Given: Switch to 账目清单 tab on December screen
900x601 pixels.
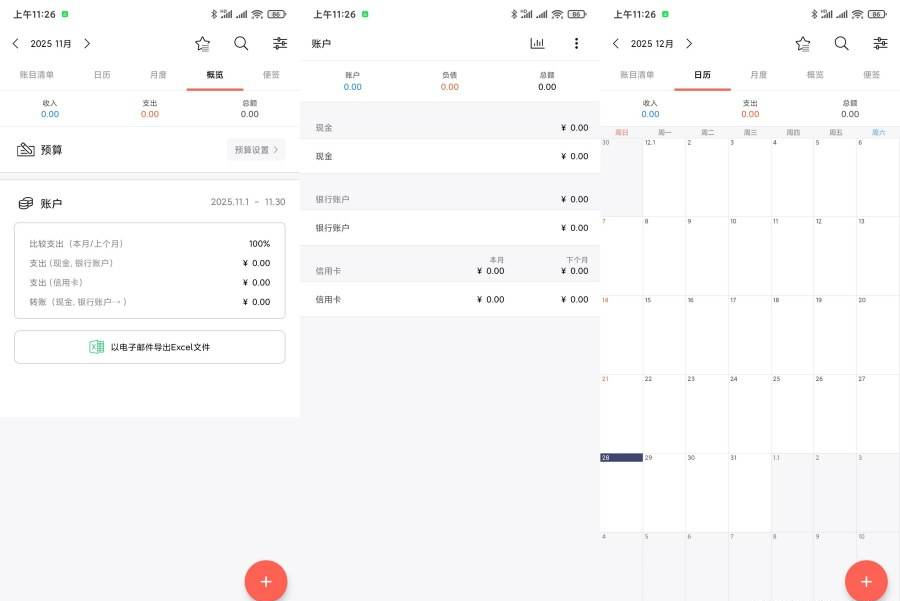Looking at the screenshot, I should (x=637, y=75).
